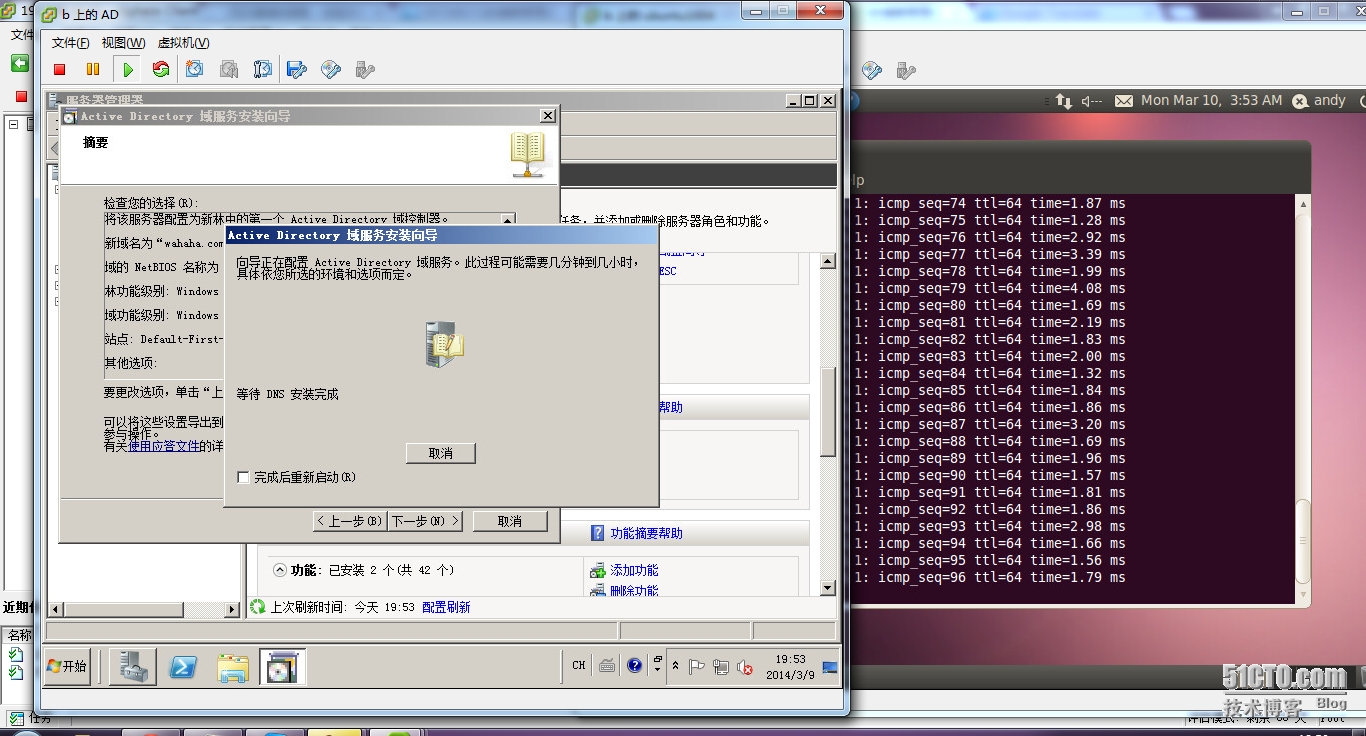
Task: Open Ubuntu clock Mon Mar 10, 3:53 AM
Action: [1211, 101]
